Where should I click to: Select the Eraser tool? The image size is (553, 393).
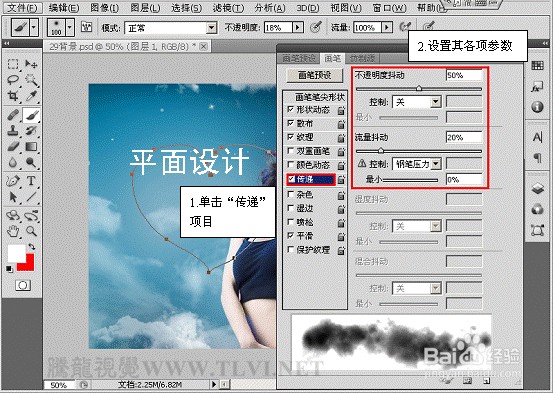13,146
